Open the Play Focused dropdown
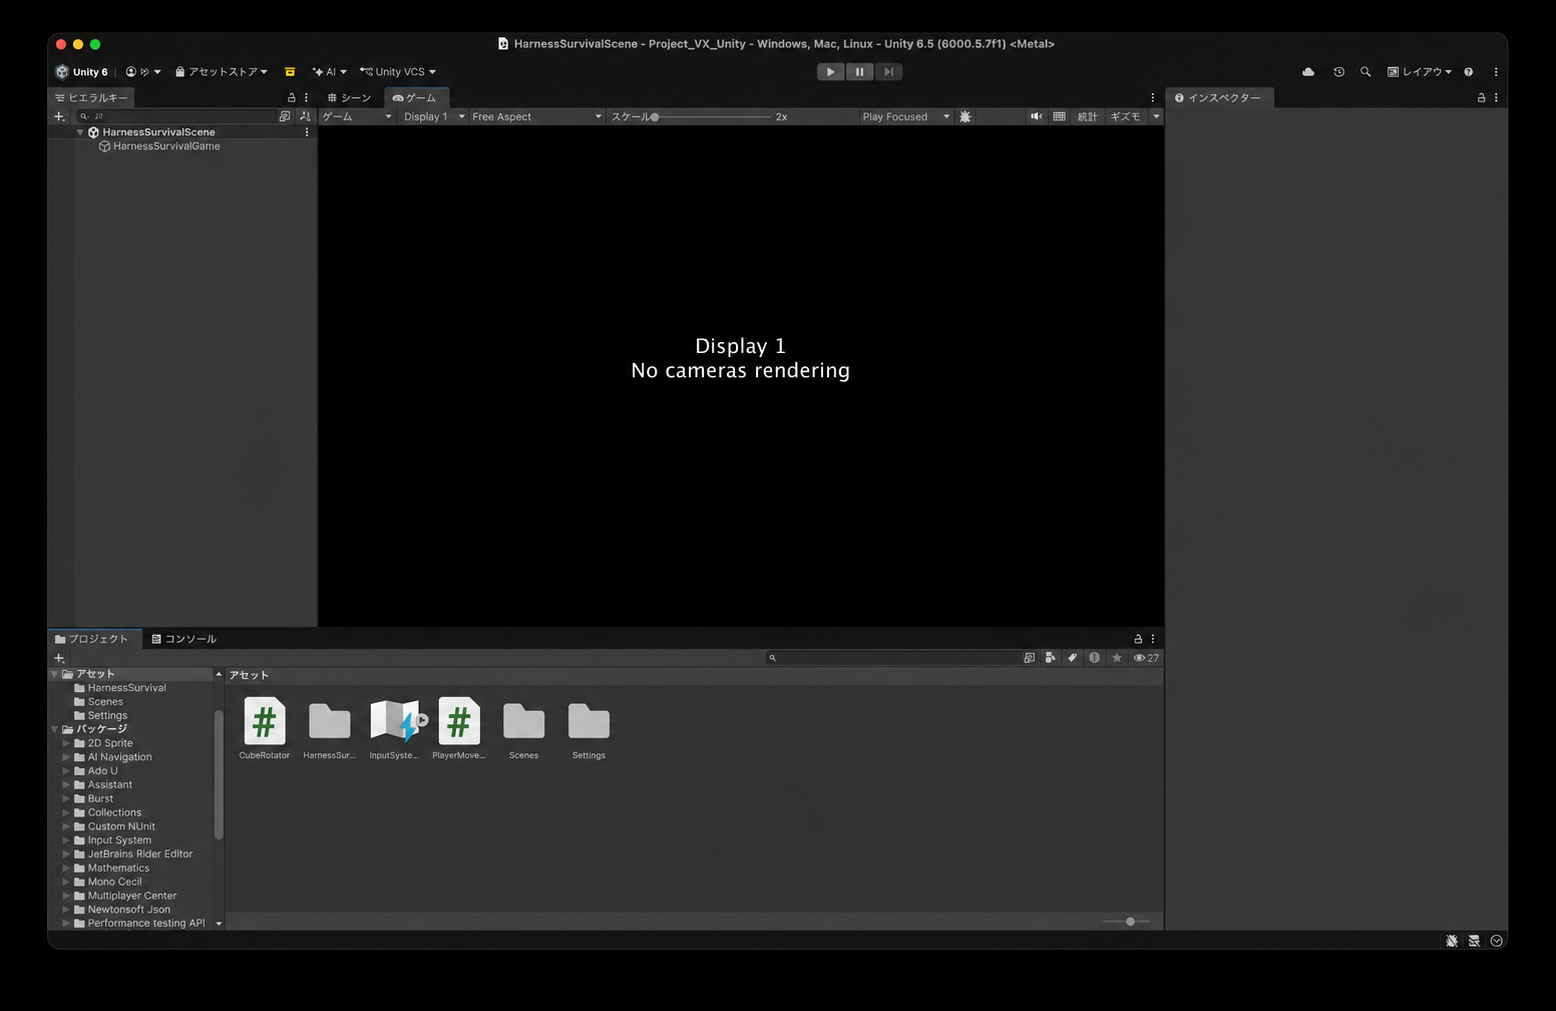This screenshot has height=1011, width=1556. [906, 117]
